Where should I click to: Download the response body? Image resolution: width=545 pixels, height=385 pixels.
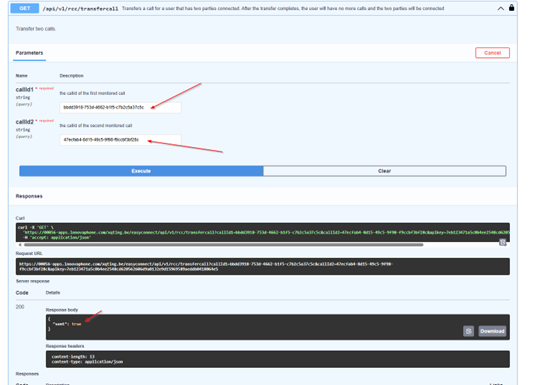click(492, 331)
